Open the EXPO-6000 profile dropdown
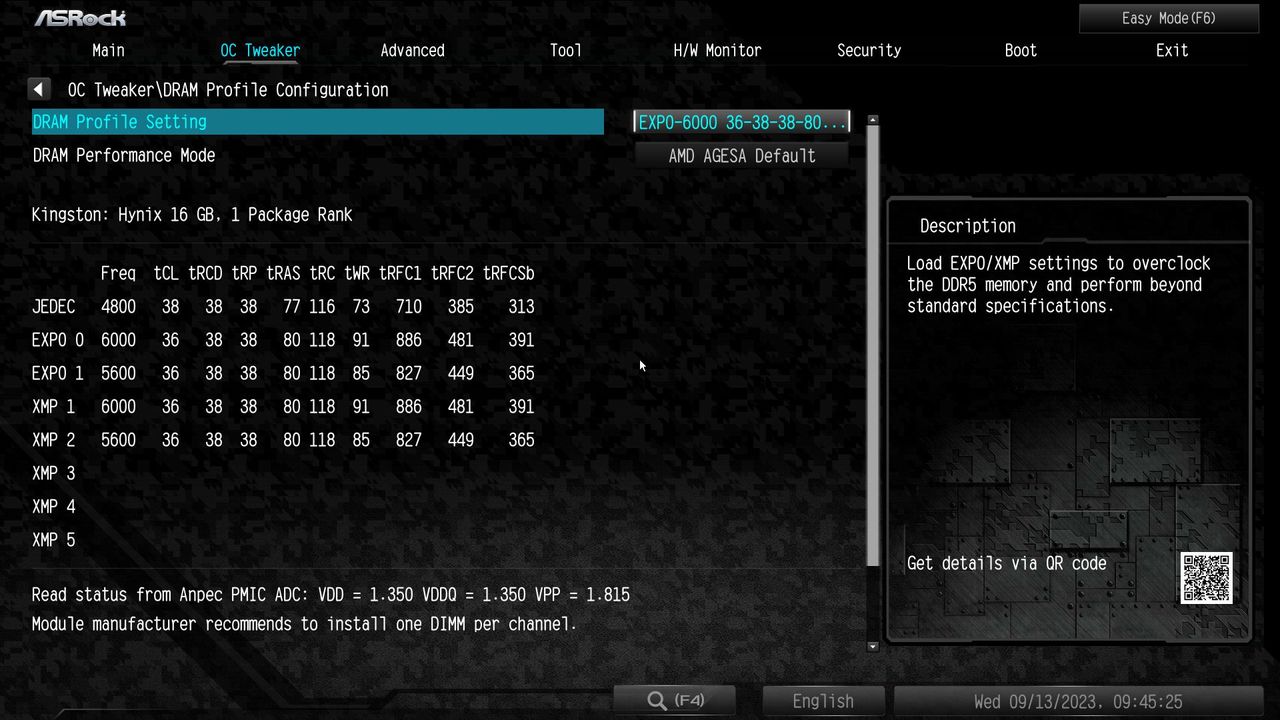Image resolution: width=1280 pixels, height=720 pixels. [742, 122]
